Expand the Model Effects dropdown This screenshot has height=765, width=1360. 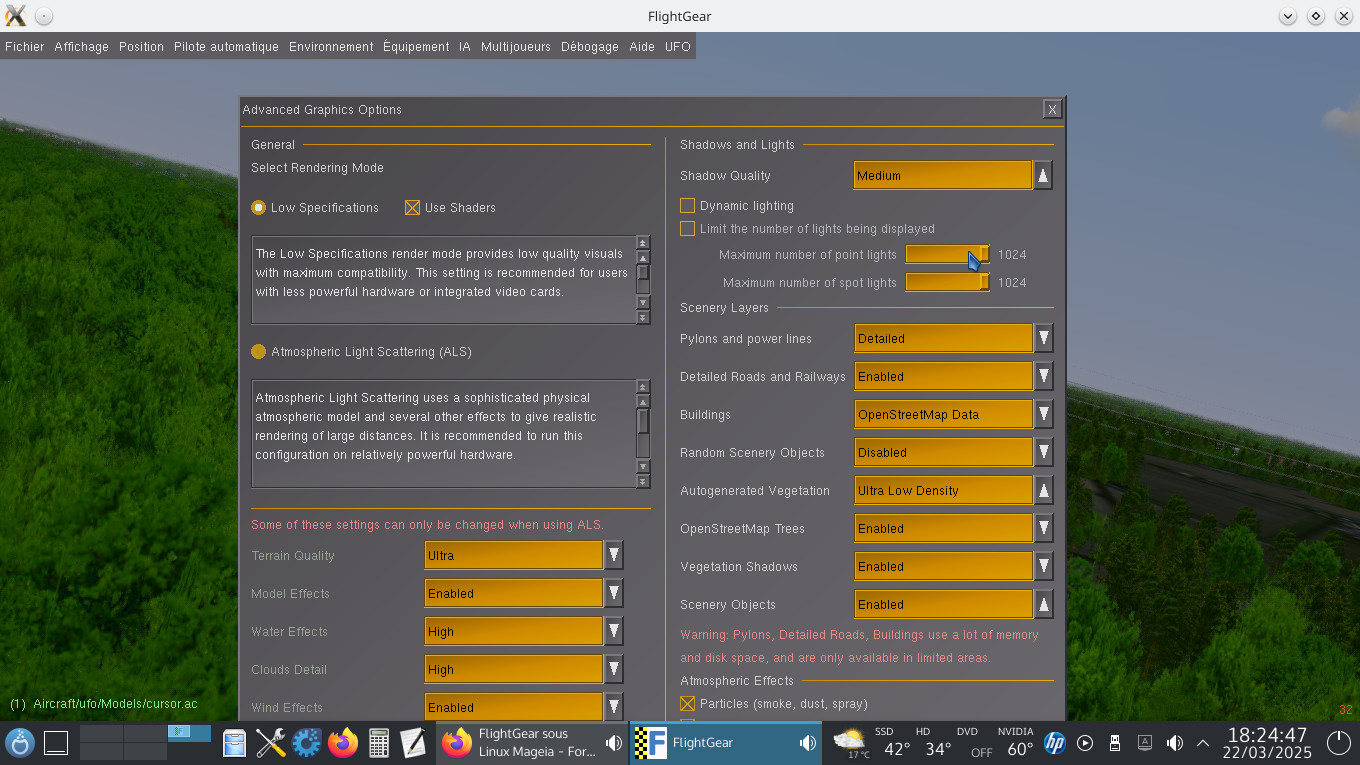point(614,594)
